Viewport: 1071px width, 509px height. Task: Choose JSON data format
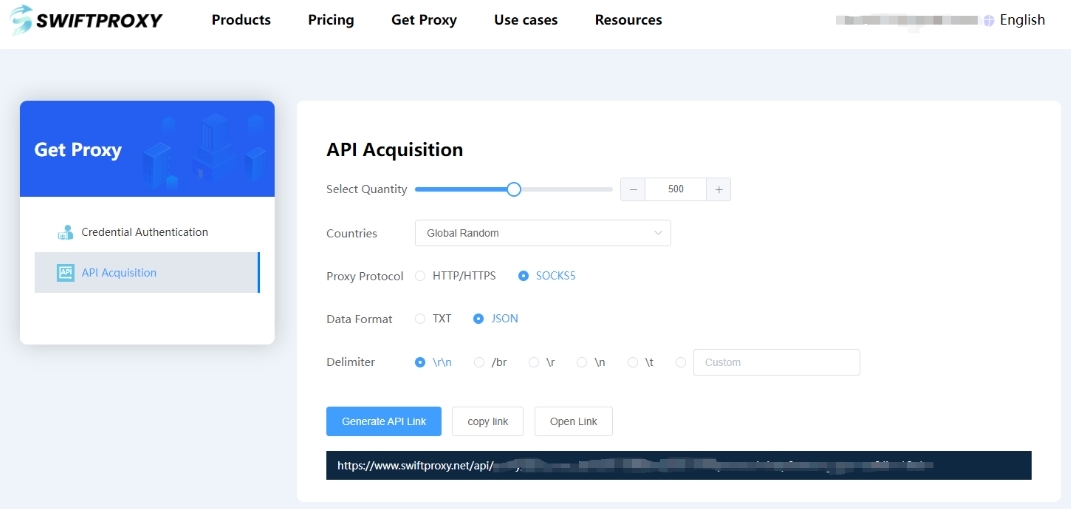pos(478,318)
